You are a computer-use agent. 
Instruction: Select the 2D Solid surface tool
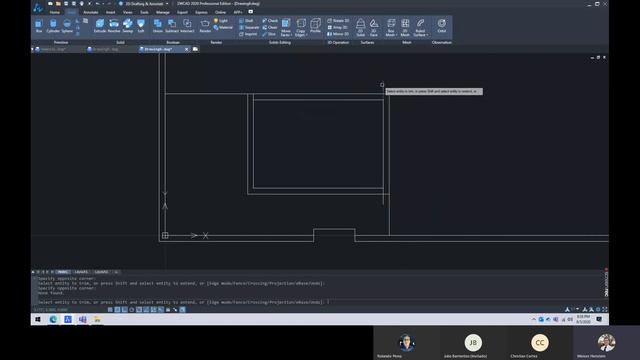[360, 27]
